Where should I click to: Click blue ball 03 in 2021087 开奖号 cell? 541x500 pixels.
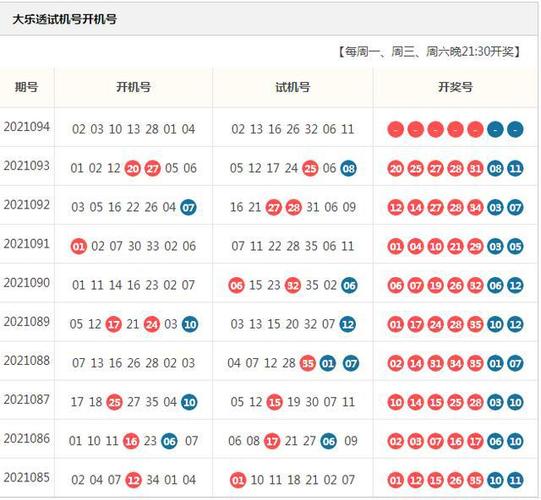pos(495,402)
